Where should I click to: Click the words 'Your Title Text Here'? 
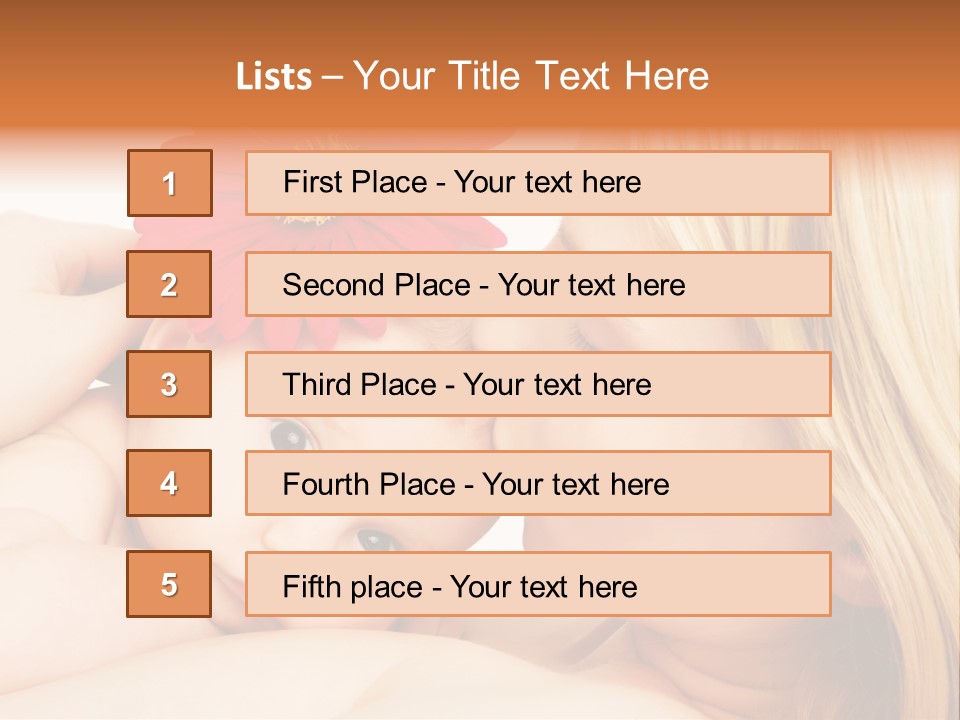[531, 76]
